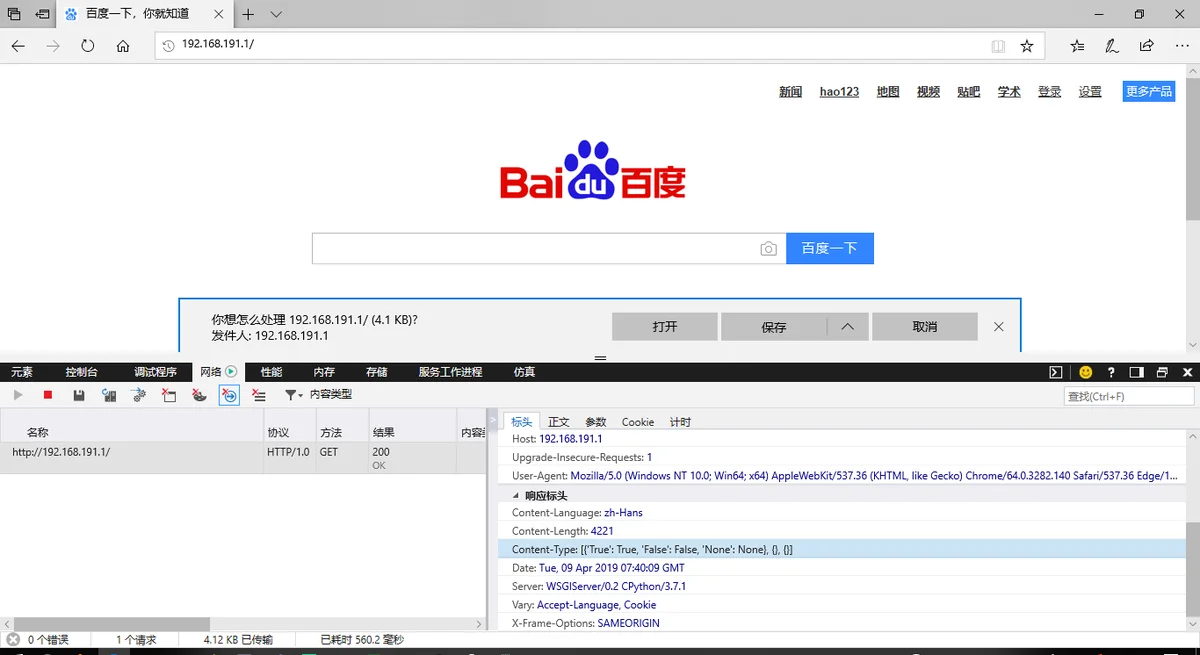
Task: Show the 正文 request detail tab
Action: [x=559, y=422]
